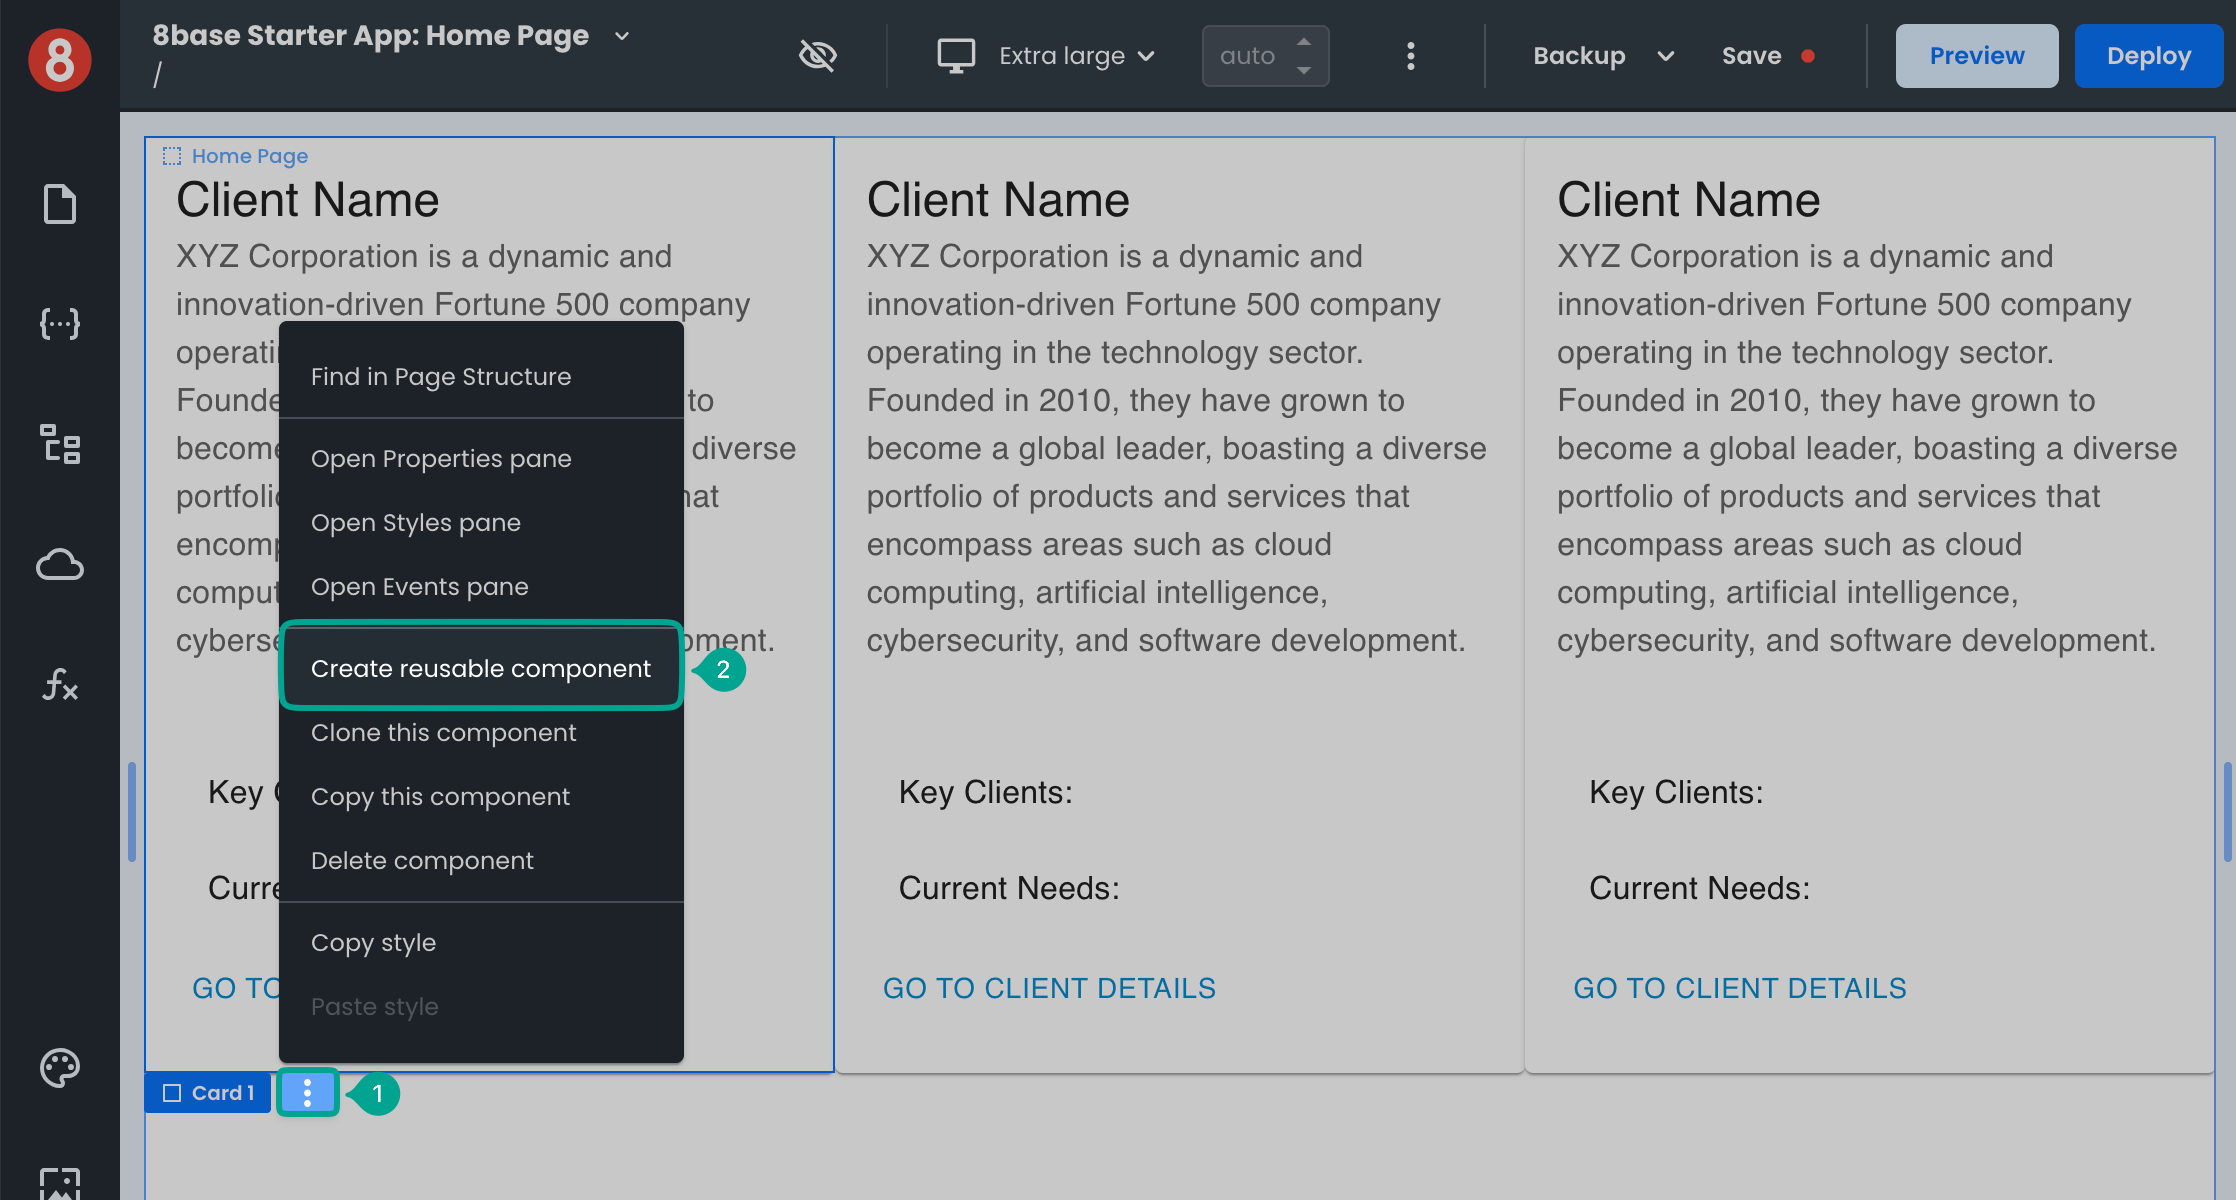Viewport: 2236px width, 1200px height.
Task: Select Create reusable component menu item
Action: [x=479, y=667]
